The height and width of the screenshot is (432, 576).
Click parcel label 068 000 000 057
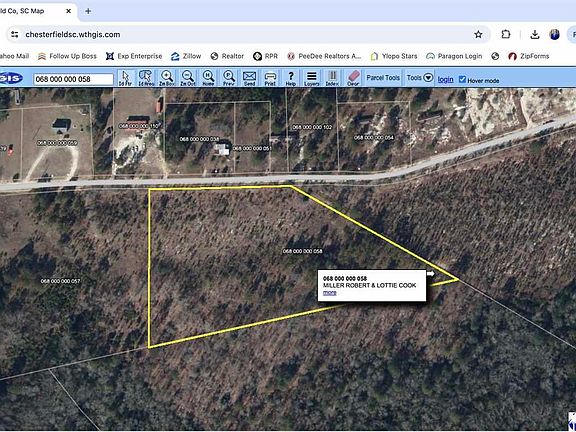pos(61,281)
